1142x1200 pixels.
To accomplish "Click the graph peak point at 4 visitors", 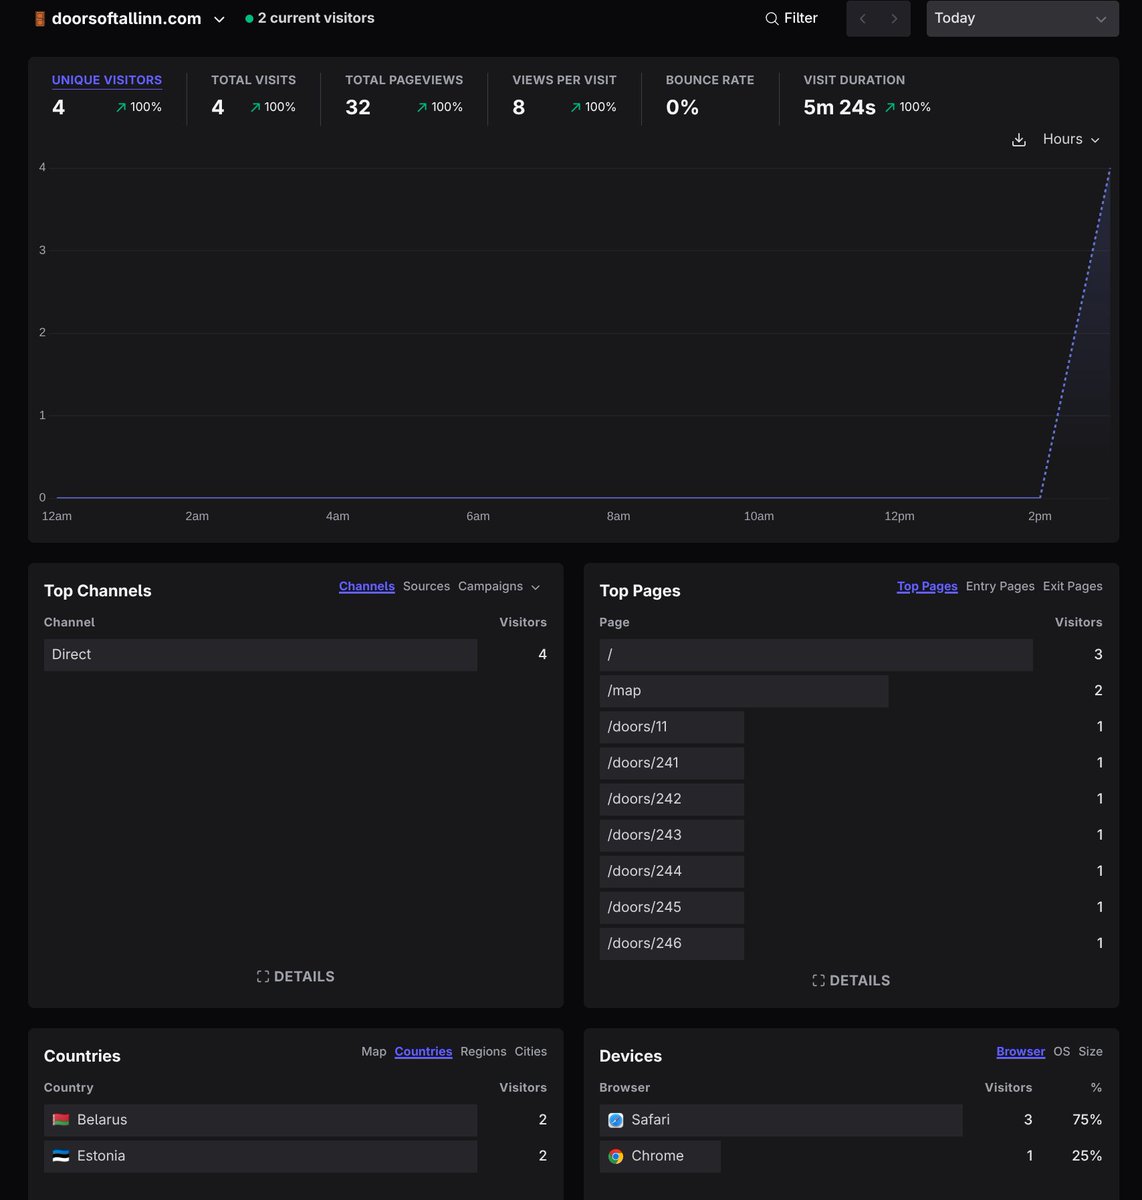I will click(1110, 169).
